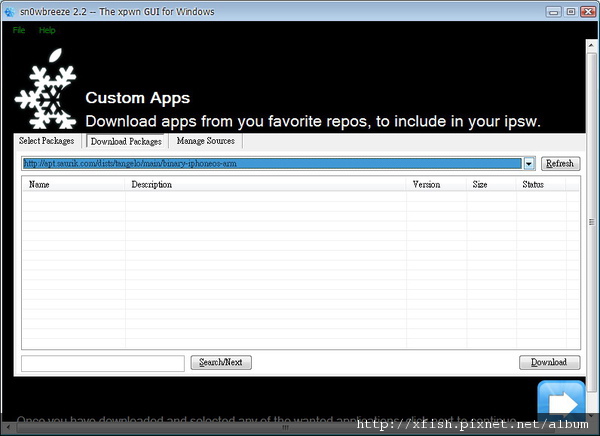
Task: Click the Refresh button
Action: [x=560, y=163]
